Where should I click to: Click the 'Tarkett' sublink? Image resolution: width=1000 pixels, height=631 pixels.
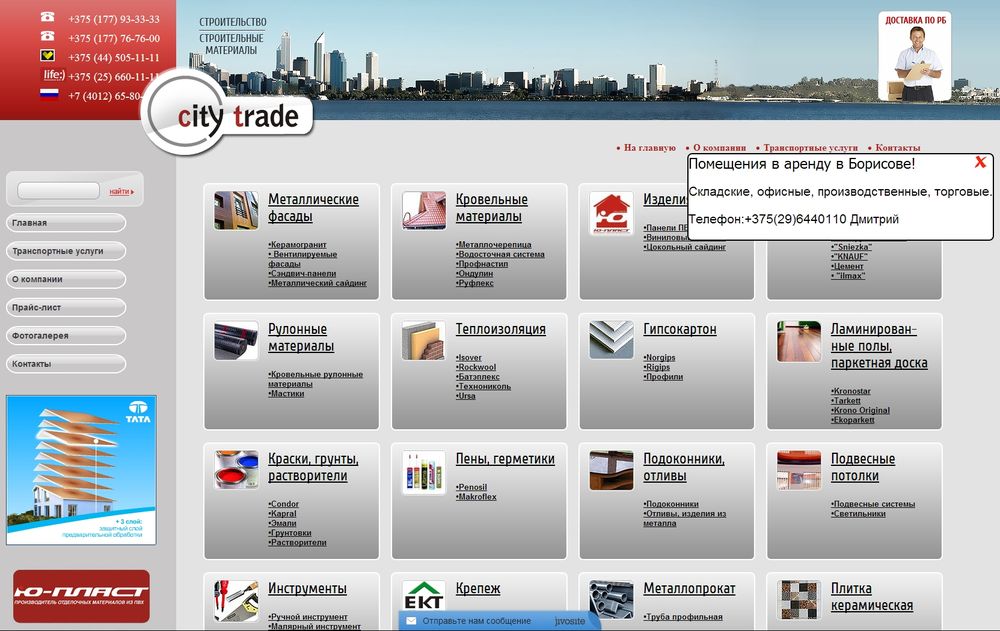[x=846, y=401]
